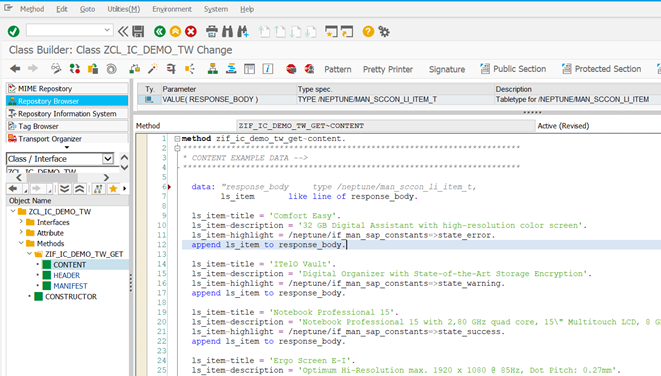Click the Pattern button

tap(338, 69)
